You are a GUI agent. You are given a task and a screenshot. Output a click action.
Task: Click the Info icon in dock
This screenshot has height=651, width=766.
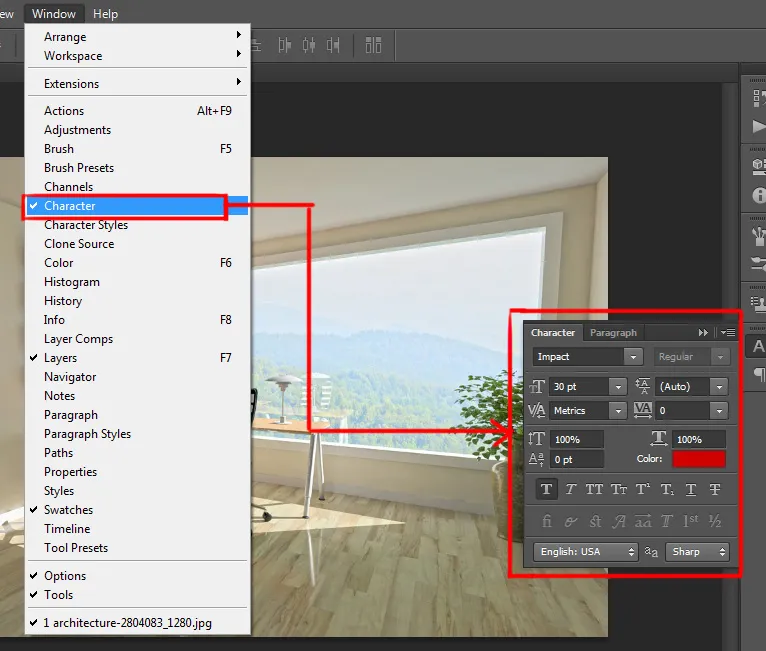[x=759, y=195]
